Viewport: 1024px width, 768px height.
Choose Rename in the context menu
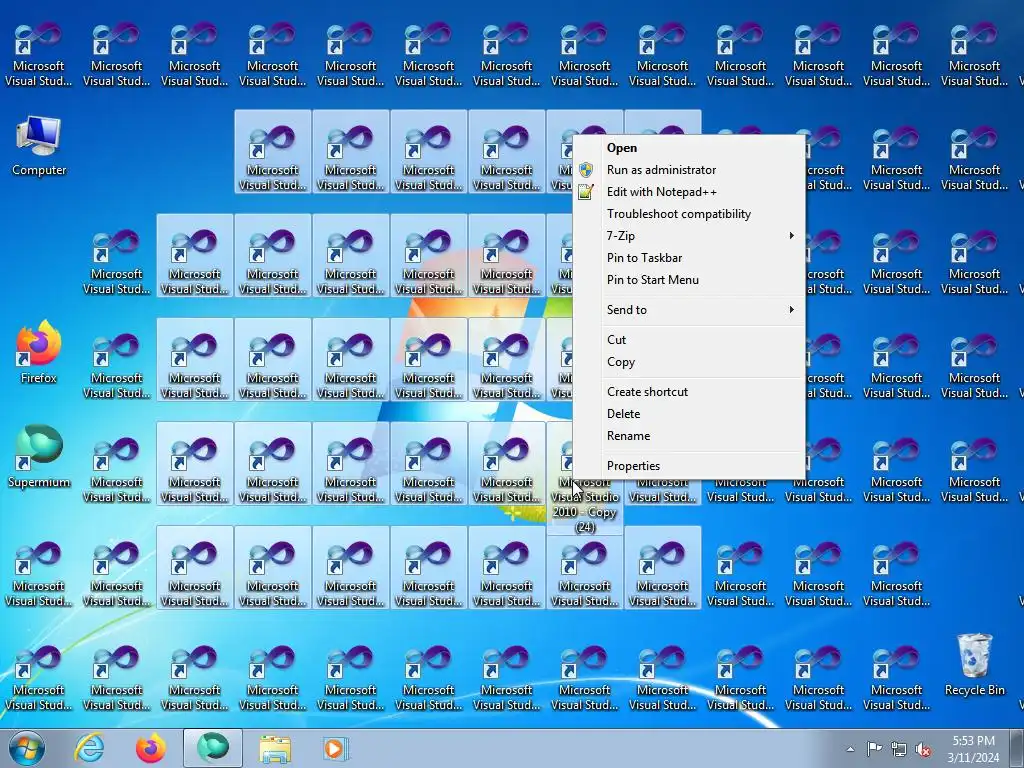click(x=689, y=436)
